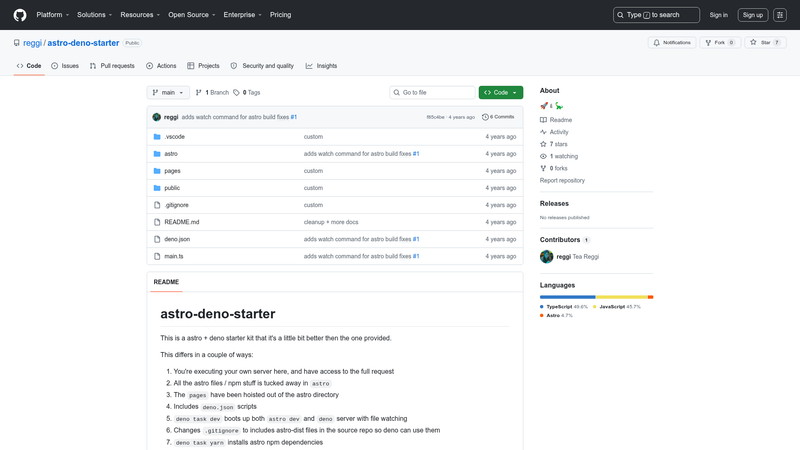Image resolution: width=800 pixels, height=450 pixels.
Task: Open the Insights tab
Action: tap(321, 66)
